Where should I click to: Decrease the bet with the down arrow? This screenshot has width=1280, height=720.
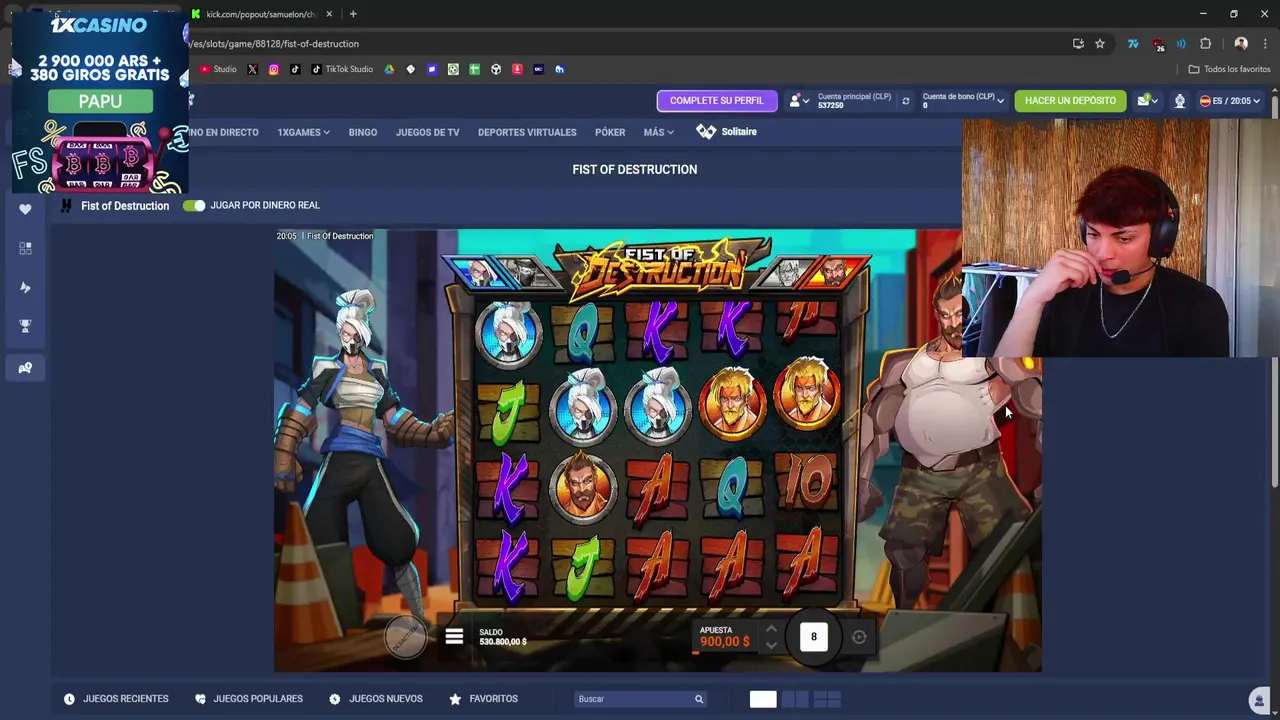(771, 646)
